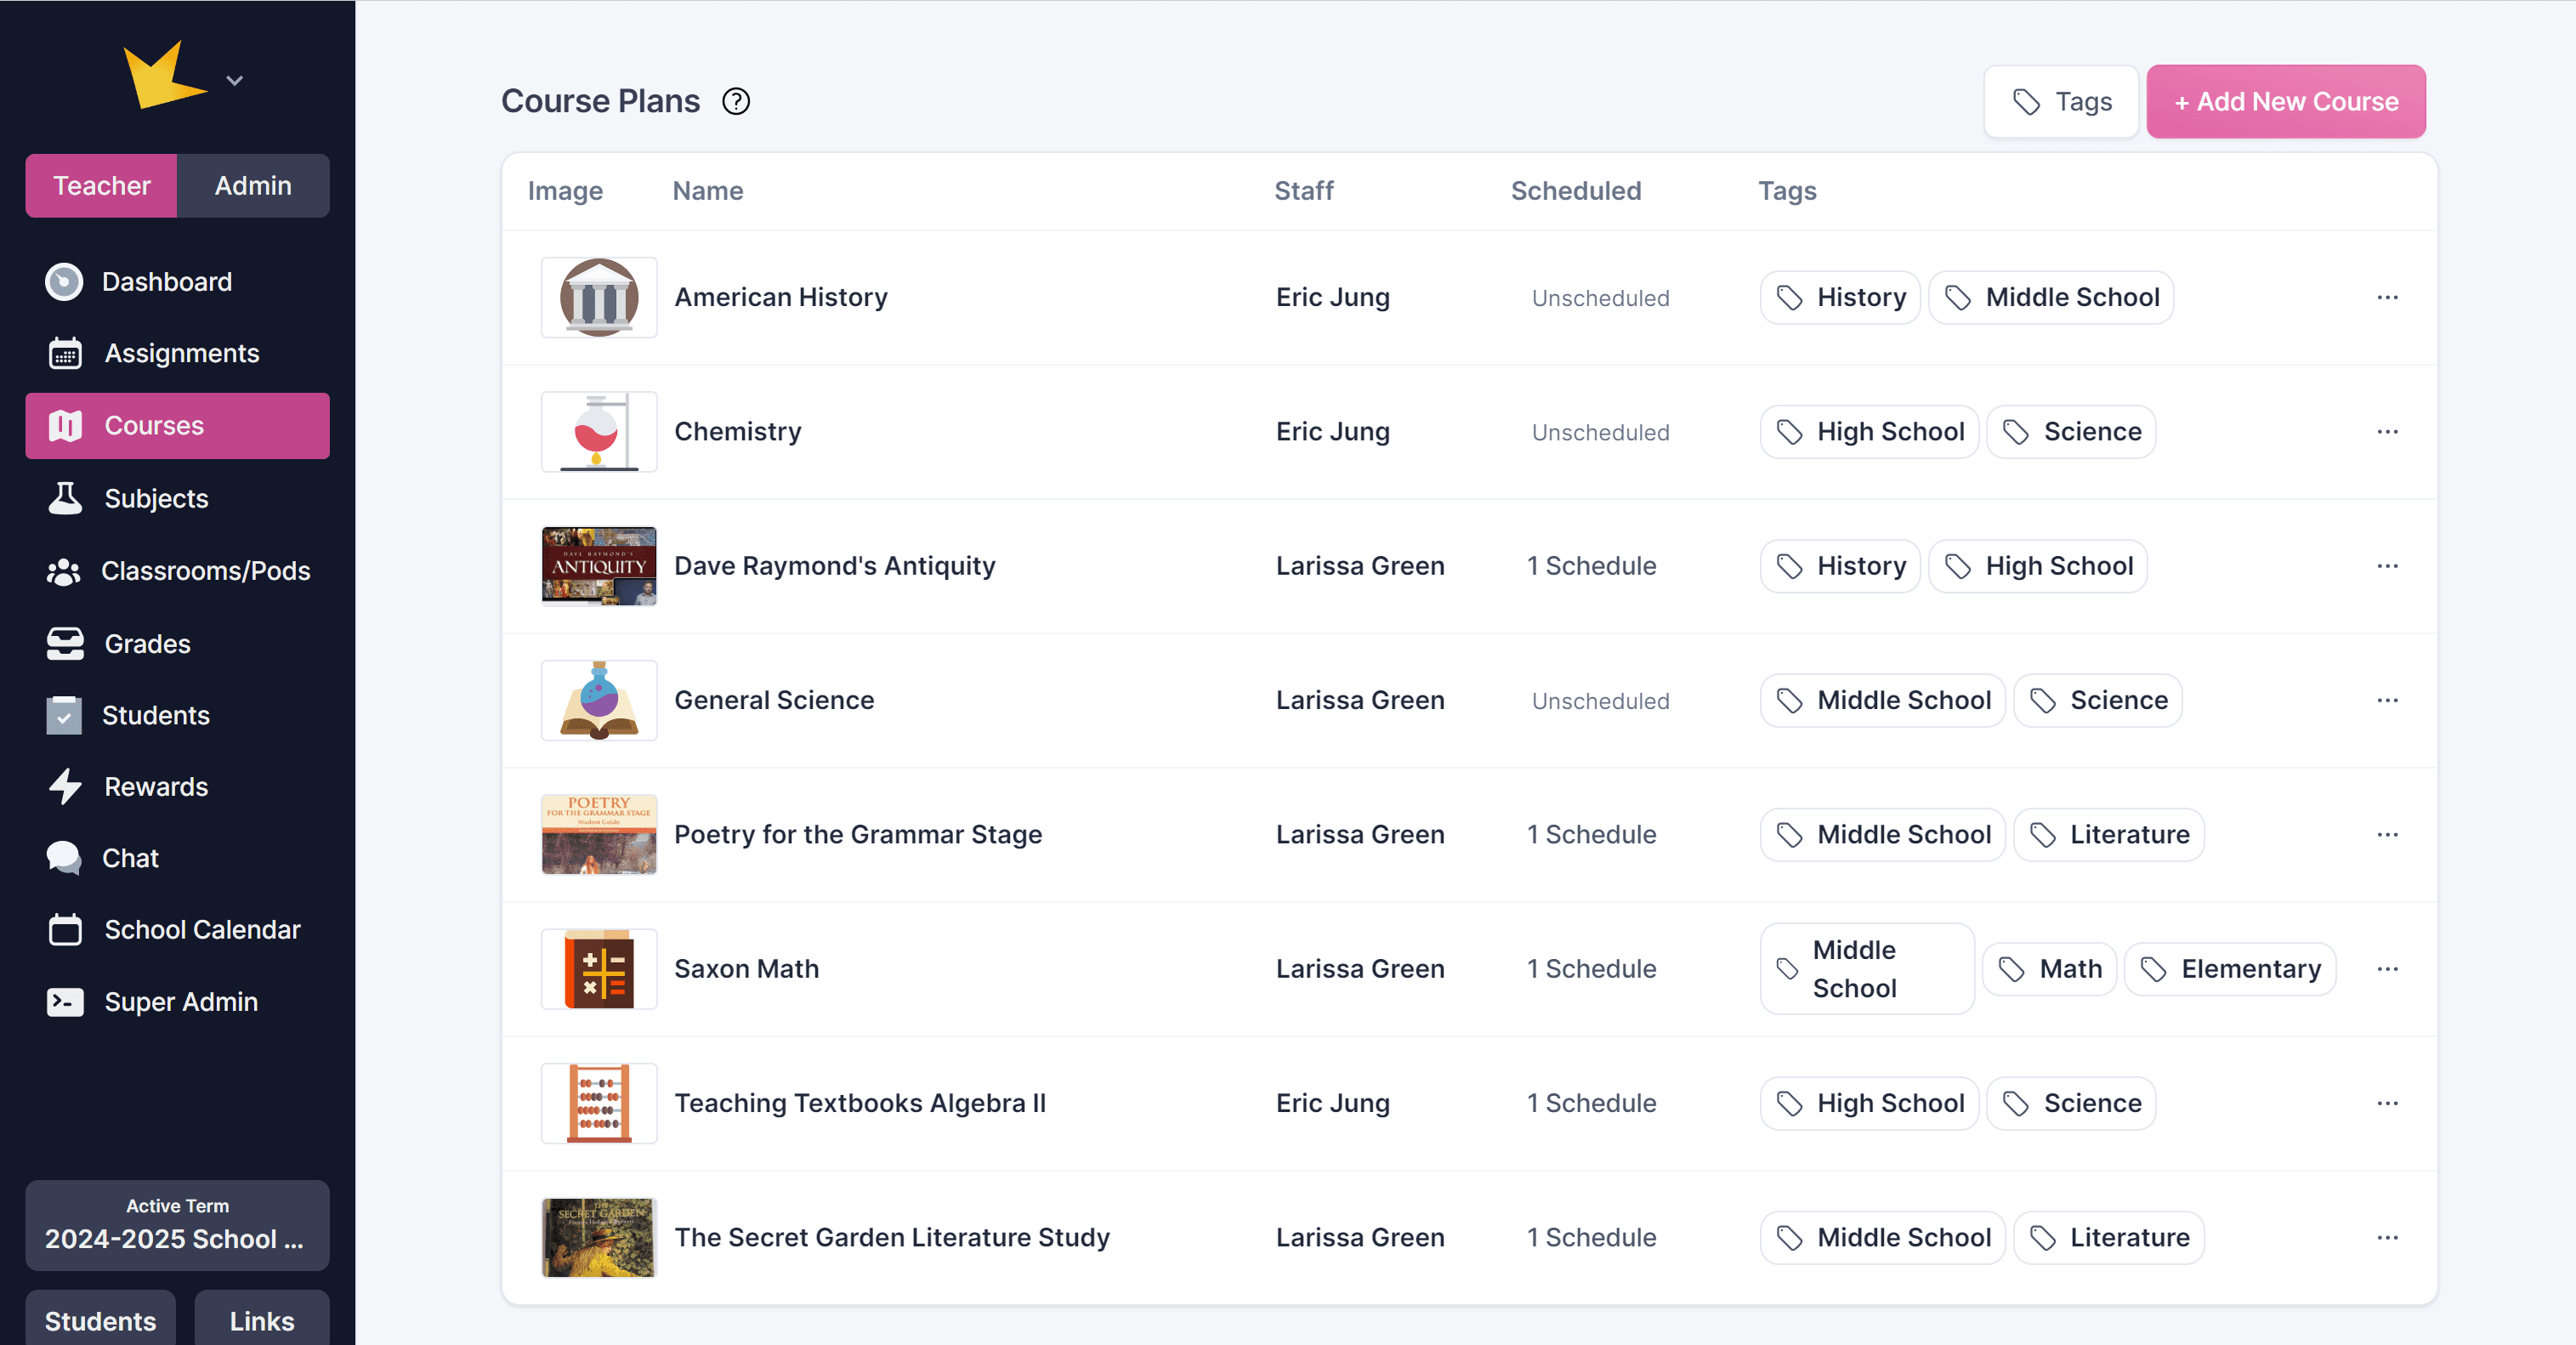Click the Subjects flask icon
Screen dimensions: 2576x1345
[65, 498]
